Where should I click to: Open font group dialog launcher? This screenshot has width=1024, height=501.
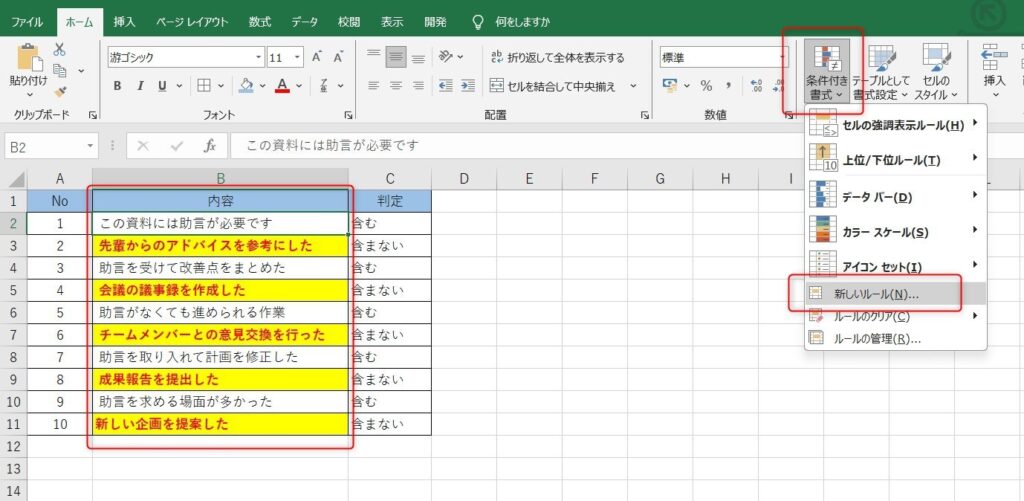pyautogui.click(x=347, y=116)
